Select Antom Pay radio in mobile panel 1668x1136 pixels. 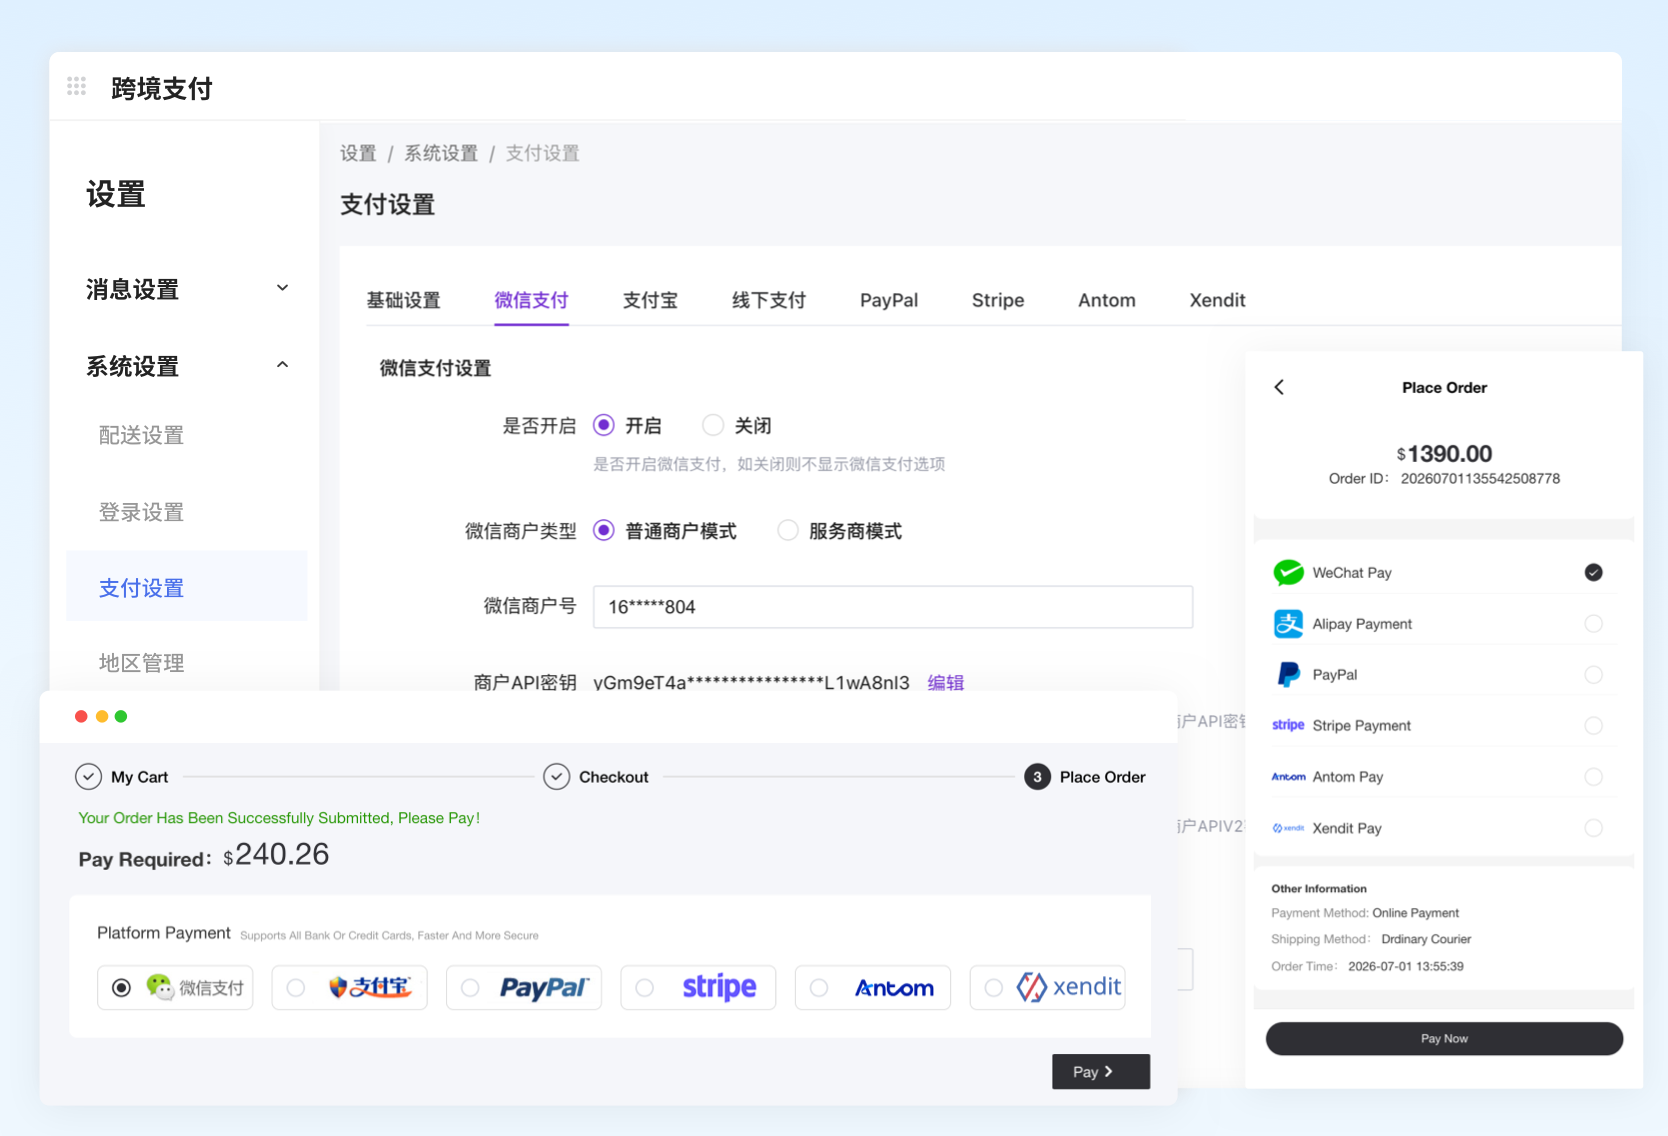[1593, 776]
